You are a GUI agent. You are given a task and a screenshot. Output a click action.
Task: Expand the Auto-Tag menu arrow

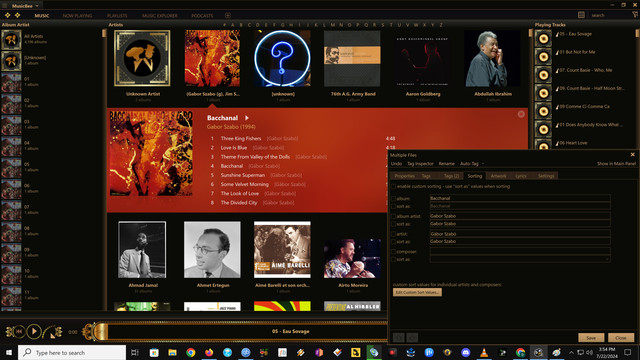(x=482, y=164)
